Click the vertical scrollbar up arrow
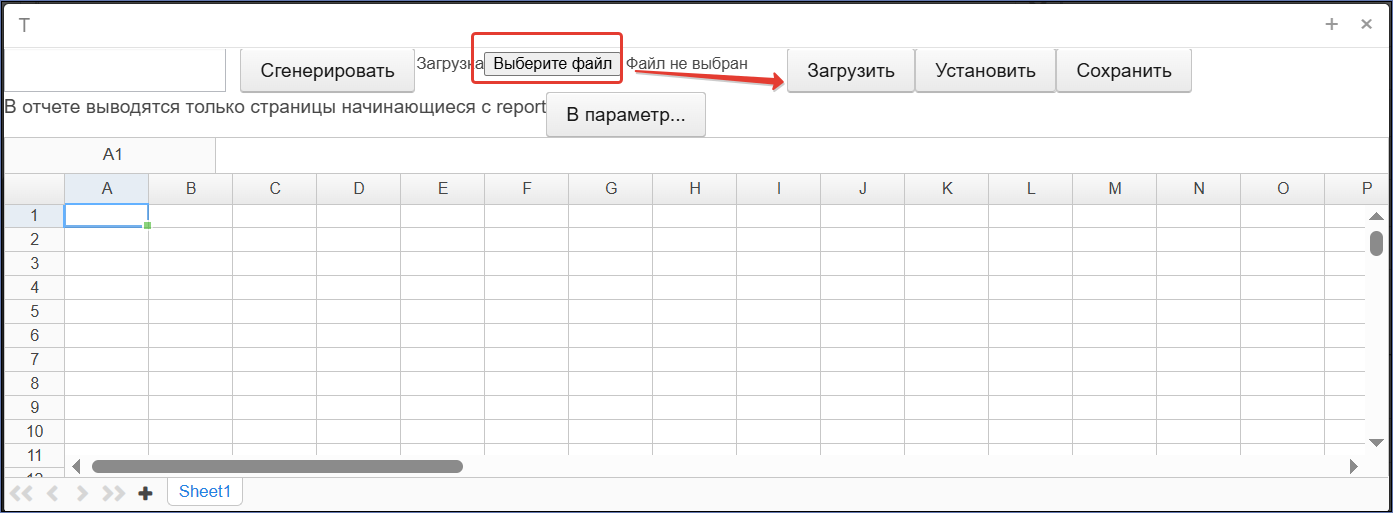The height and width of the screenshot is (513, 1393). [1376, 216]
